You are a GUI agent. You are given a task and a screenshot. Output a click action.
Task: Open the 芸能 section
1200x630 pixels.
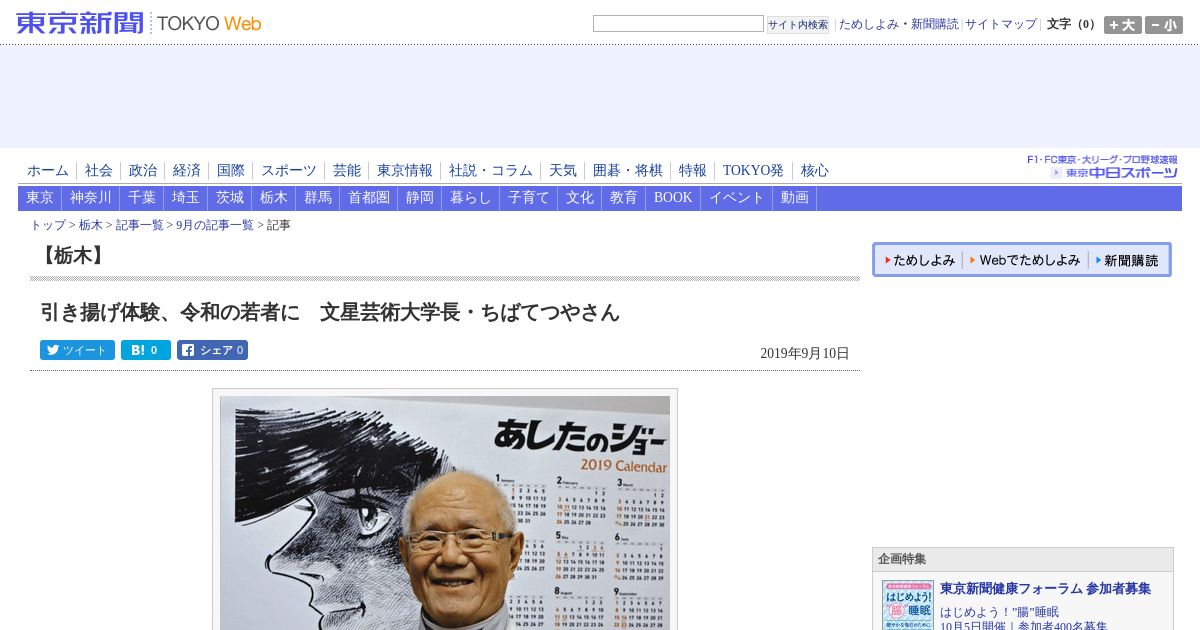347,171
